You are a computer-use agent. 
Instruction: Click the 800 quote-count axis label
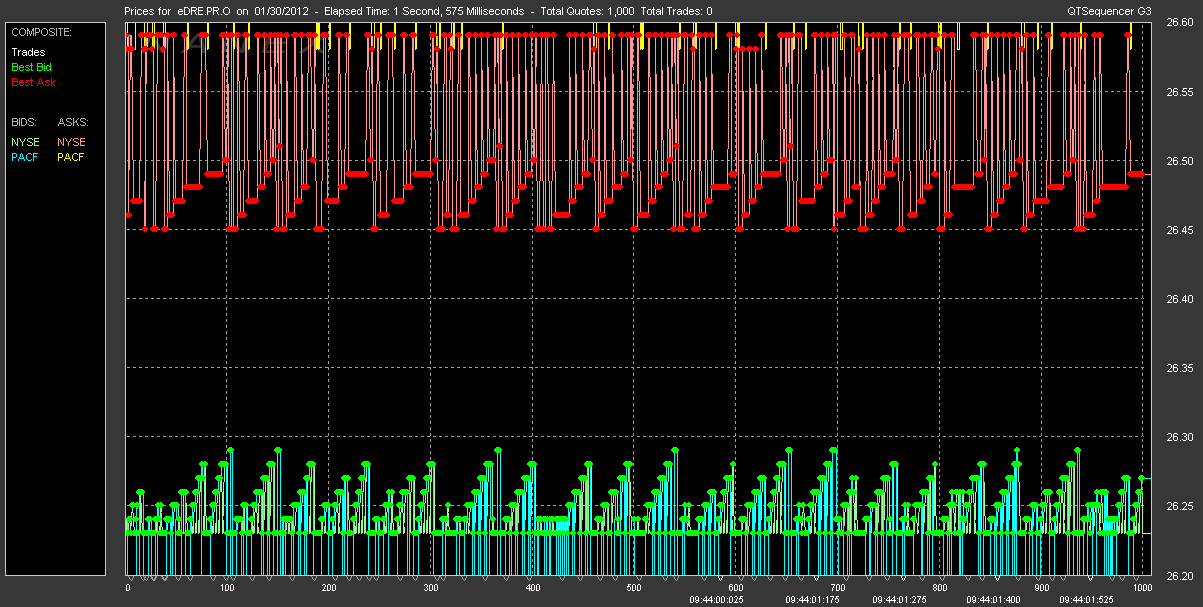click(939, 588)
